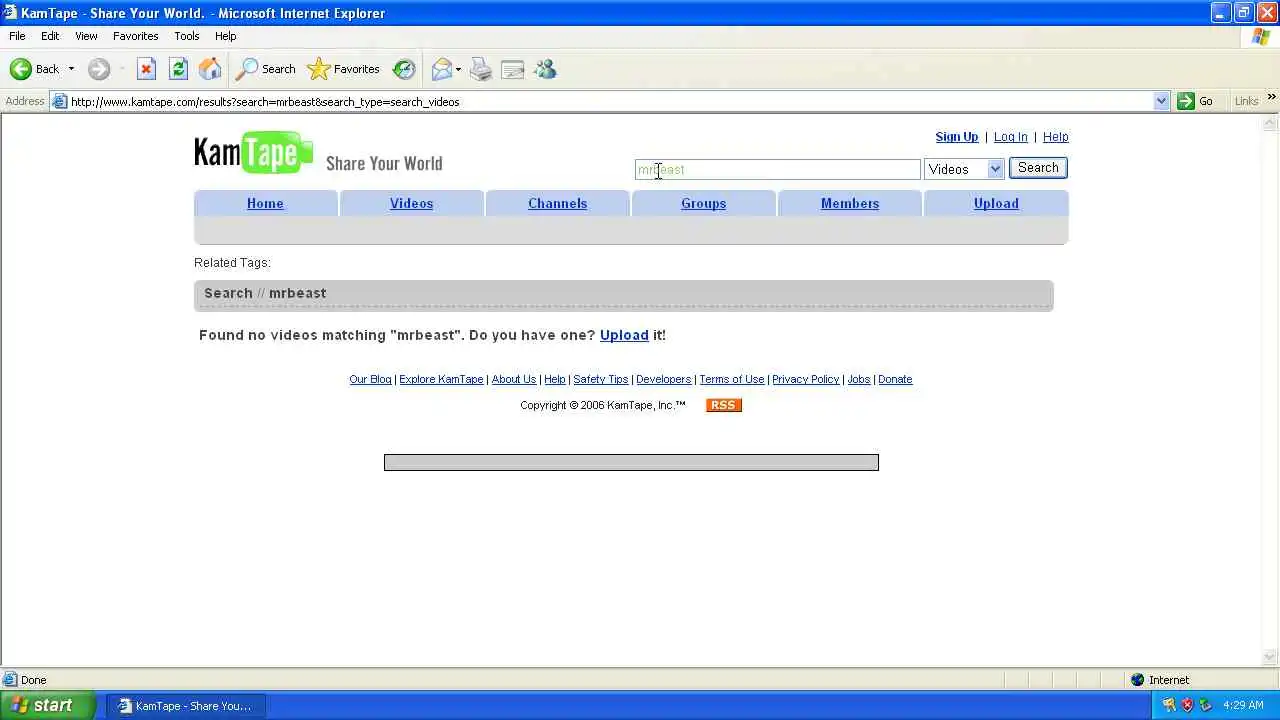Click the Search button next to Videos
This screenshot has width=1280, height=720.
pyautogui.click(x=1038, y=168)
